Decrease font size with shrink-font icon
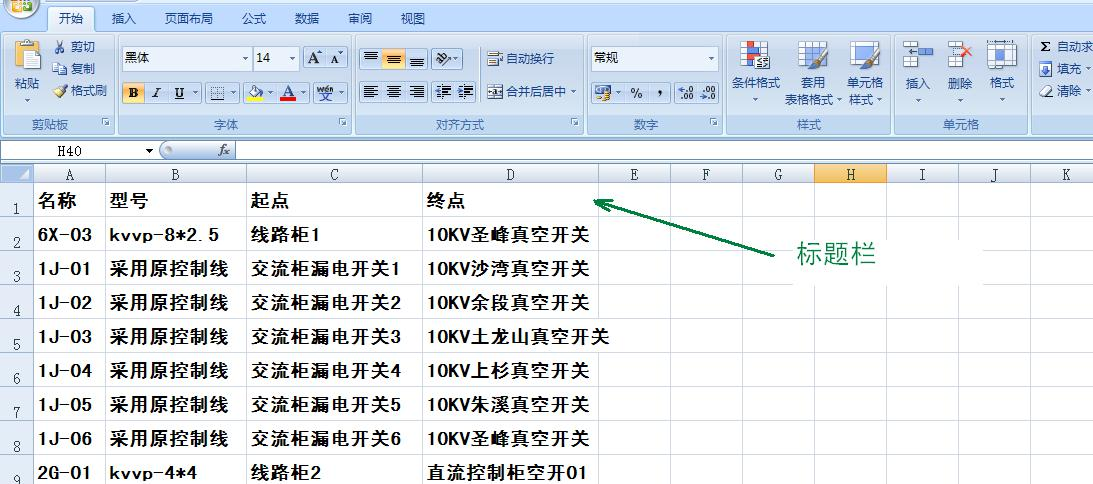This screenshot has width=1093, height=484. (336, 58)
